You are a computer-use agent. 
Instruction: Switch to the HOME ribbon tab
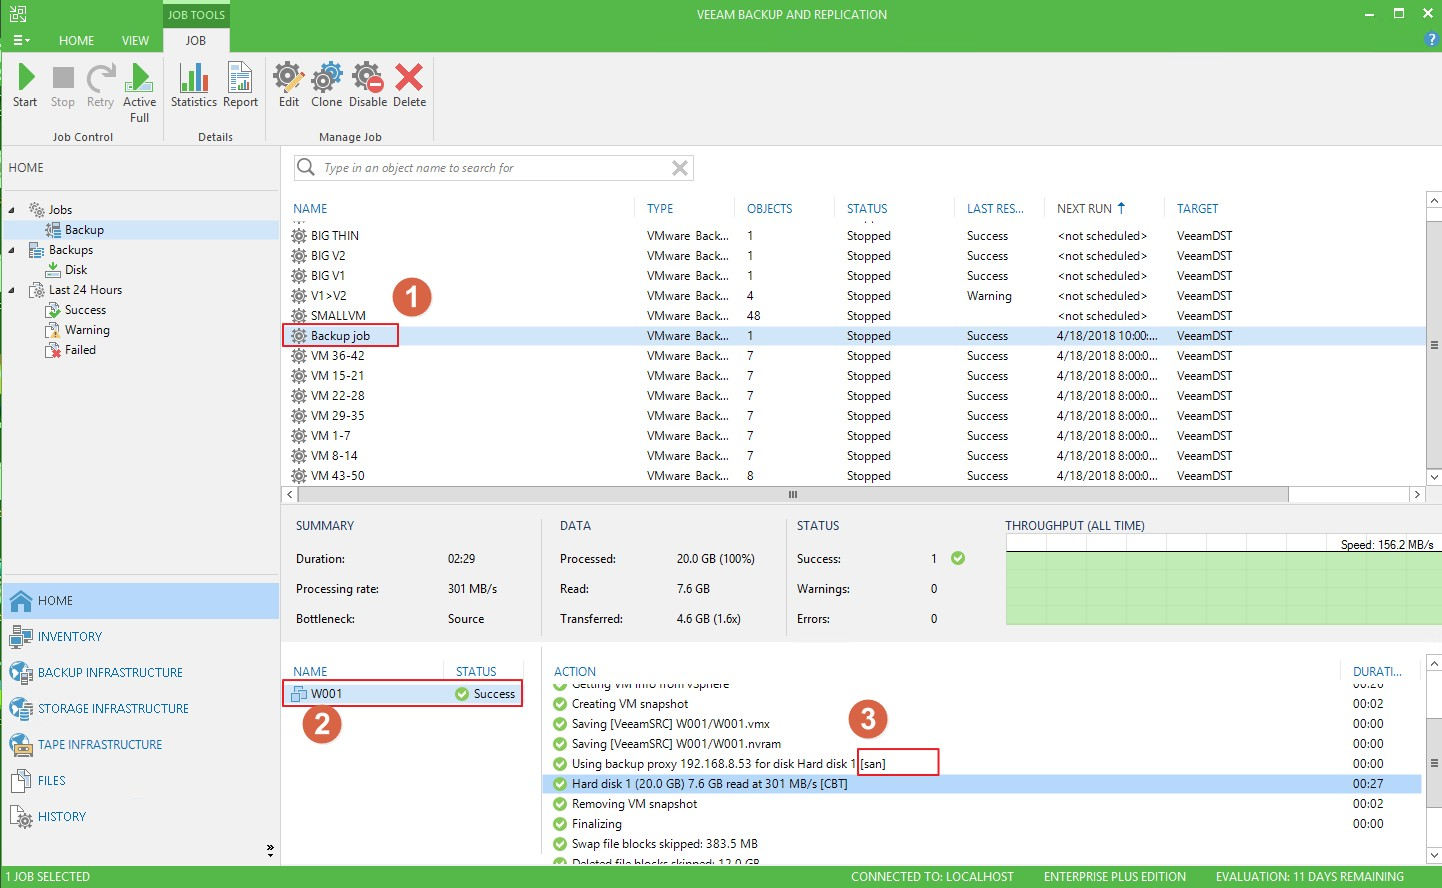76,41
